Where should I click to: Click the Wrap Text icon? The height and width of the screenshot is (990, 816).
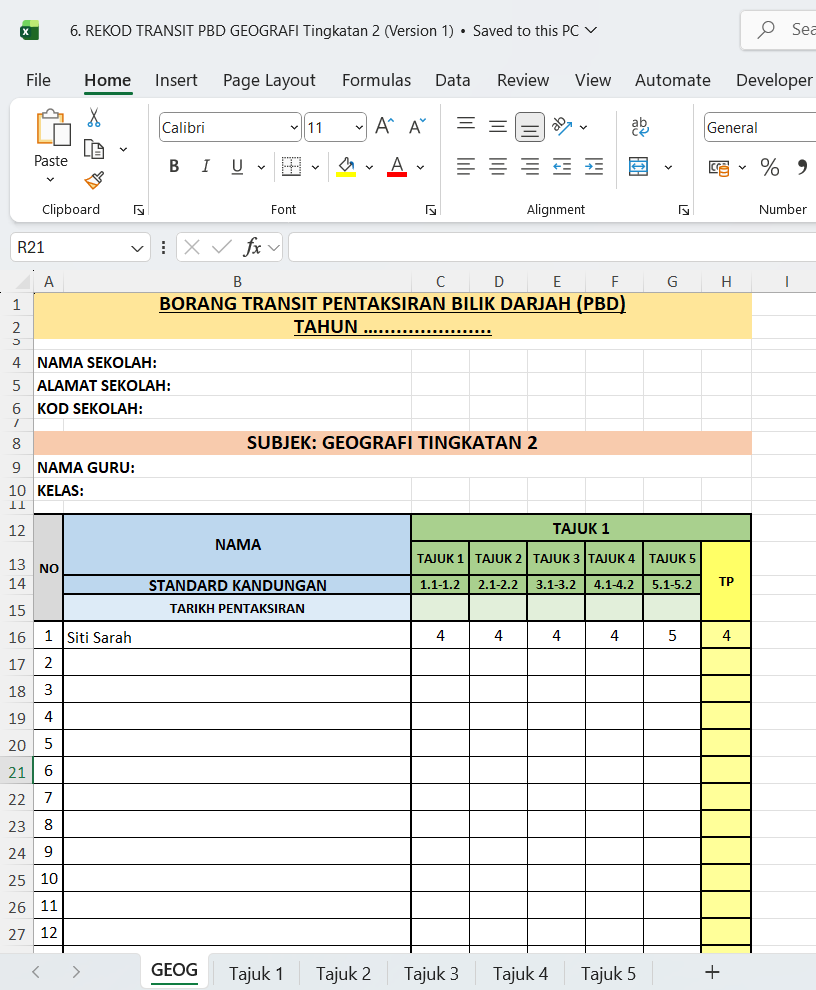tap(640, 127)
